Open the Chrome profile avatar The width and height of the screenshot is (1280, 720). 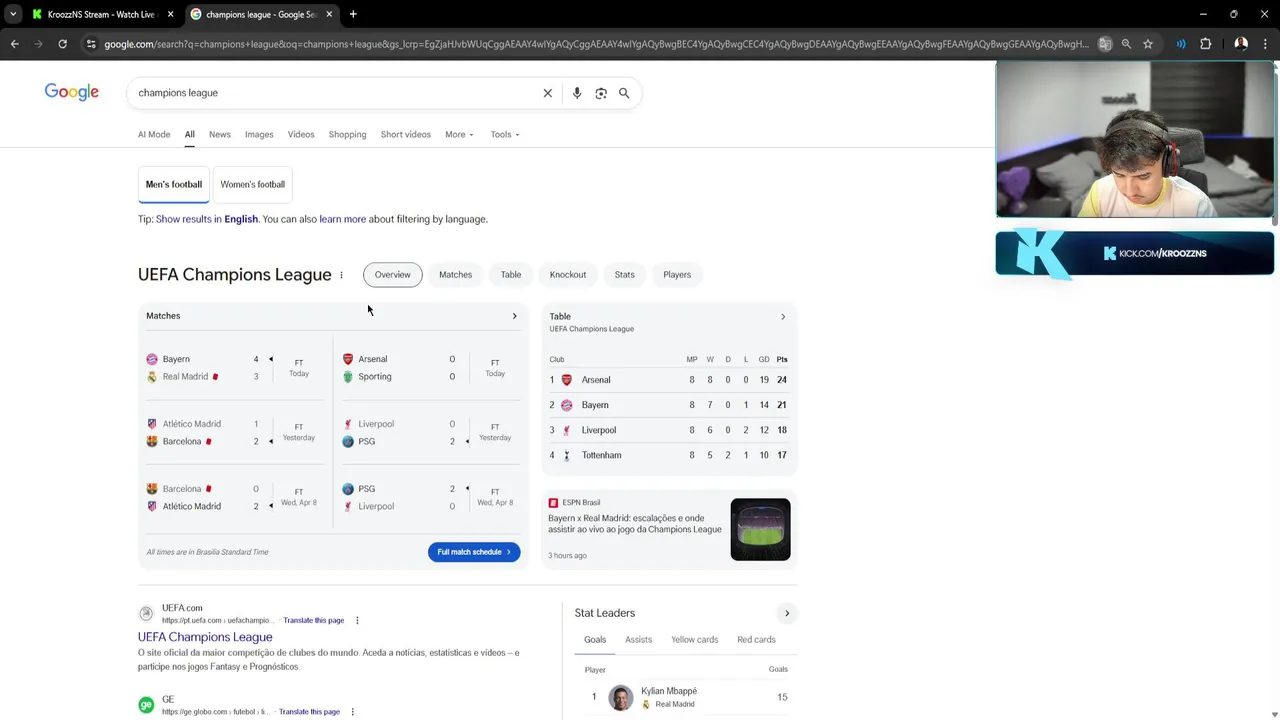[x=1241, y=44]
